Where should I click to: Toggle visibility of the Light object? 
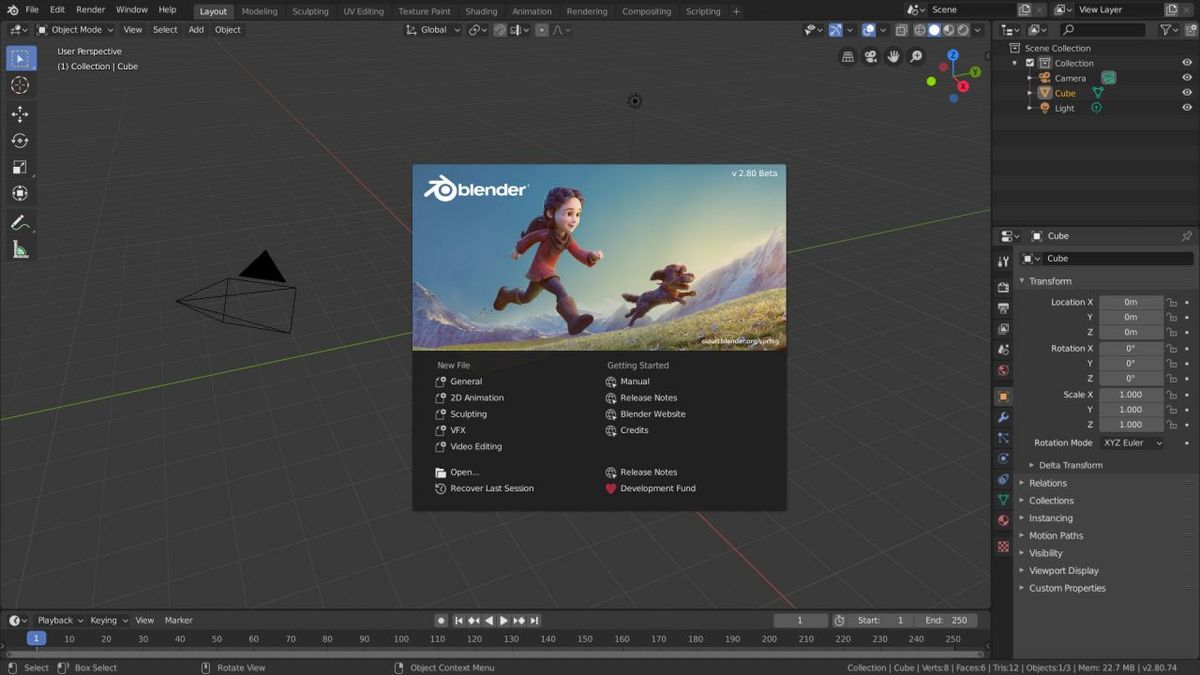pos(1186,107)
